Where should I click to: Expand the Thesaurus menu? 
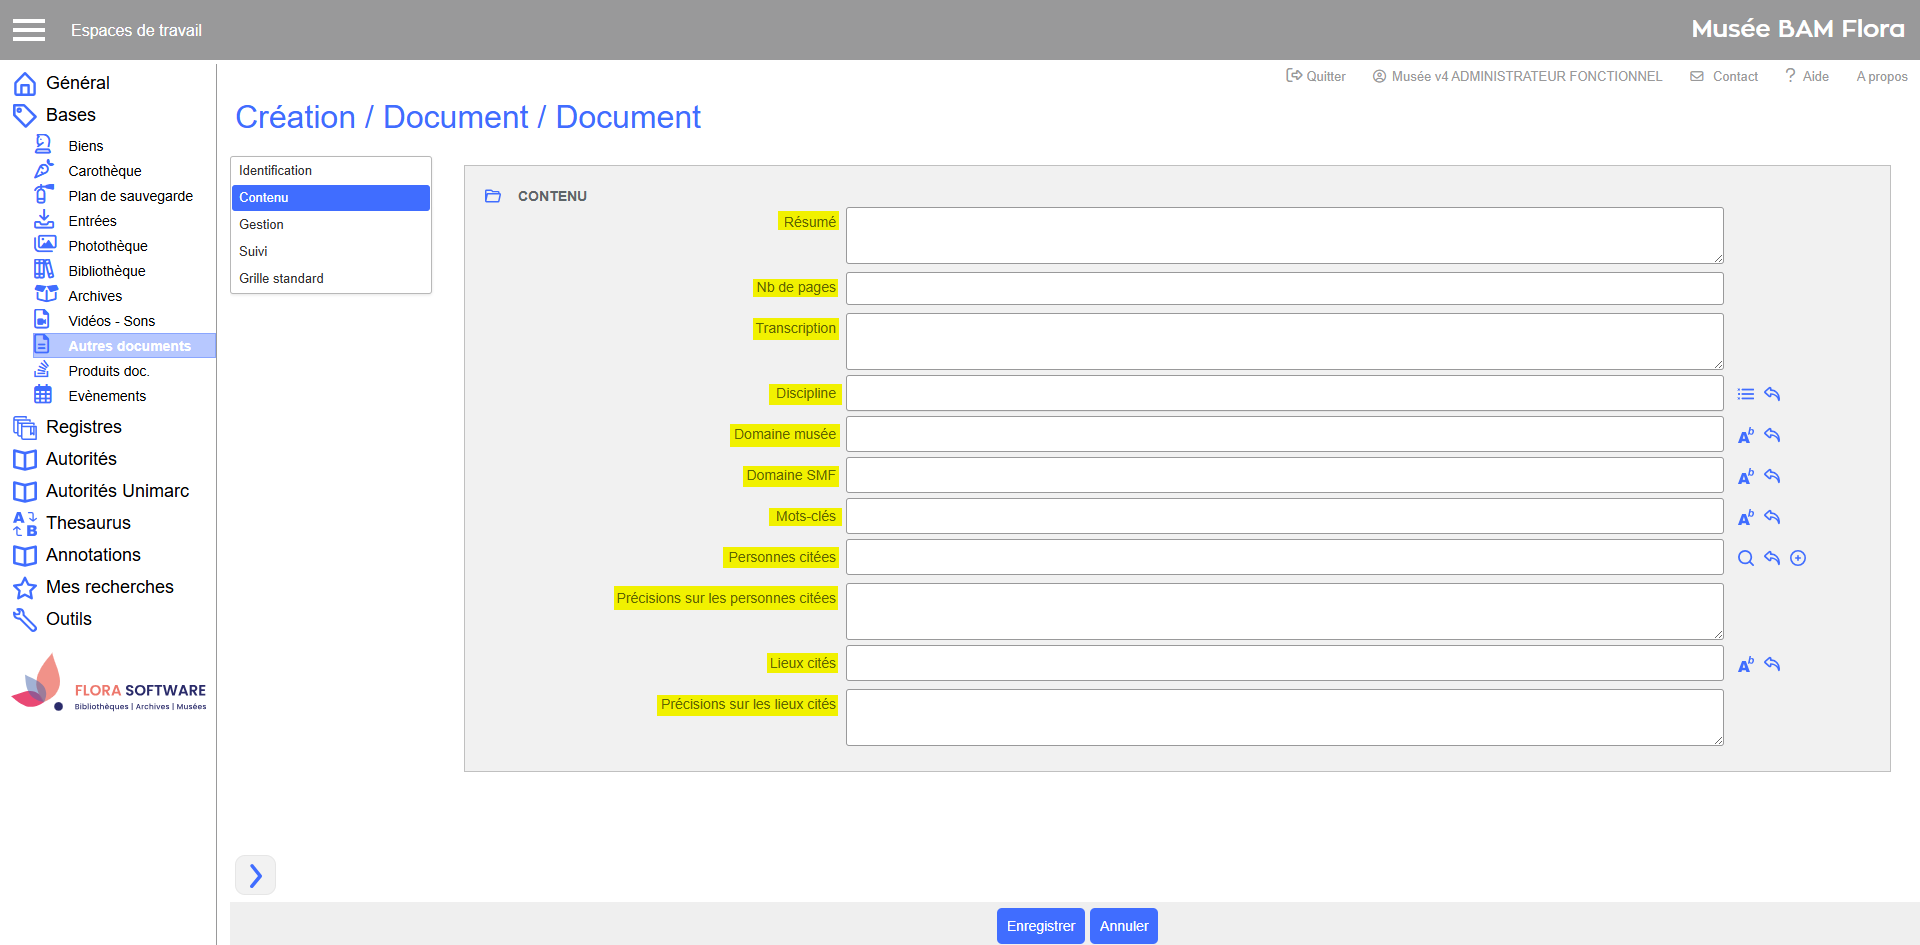coord(88,523)
